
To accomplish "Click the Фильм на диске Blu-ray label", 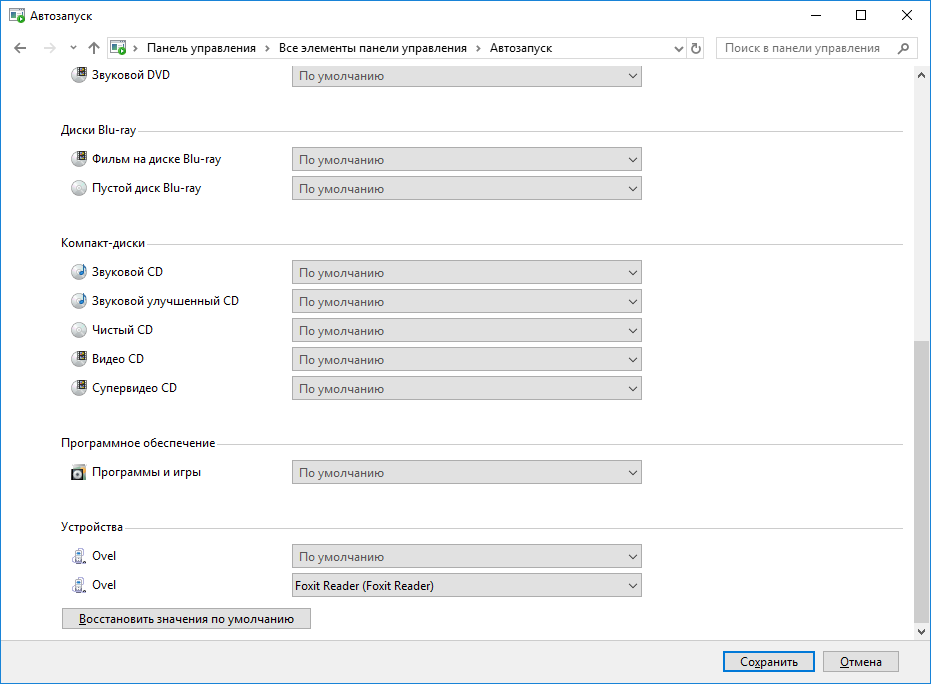I will [156, 159].
